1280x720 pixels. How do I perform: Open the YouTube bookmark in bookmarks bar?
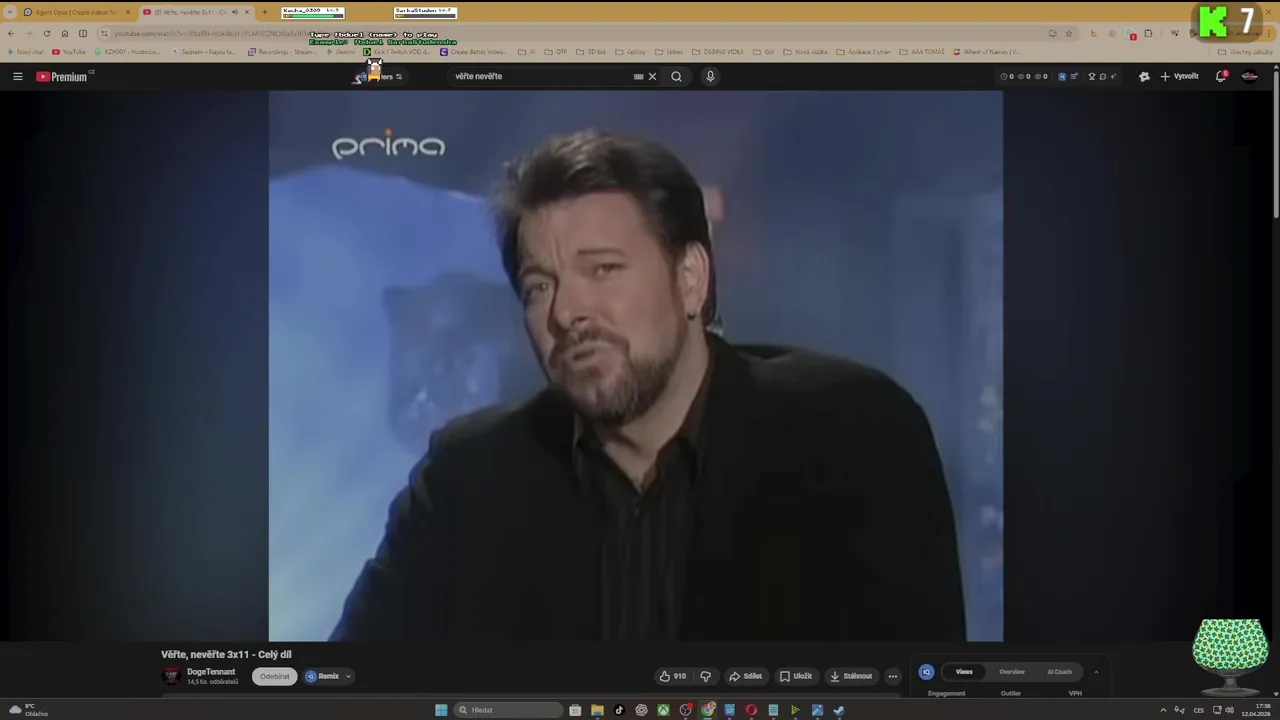[x=69, y=52]
